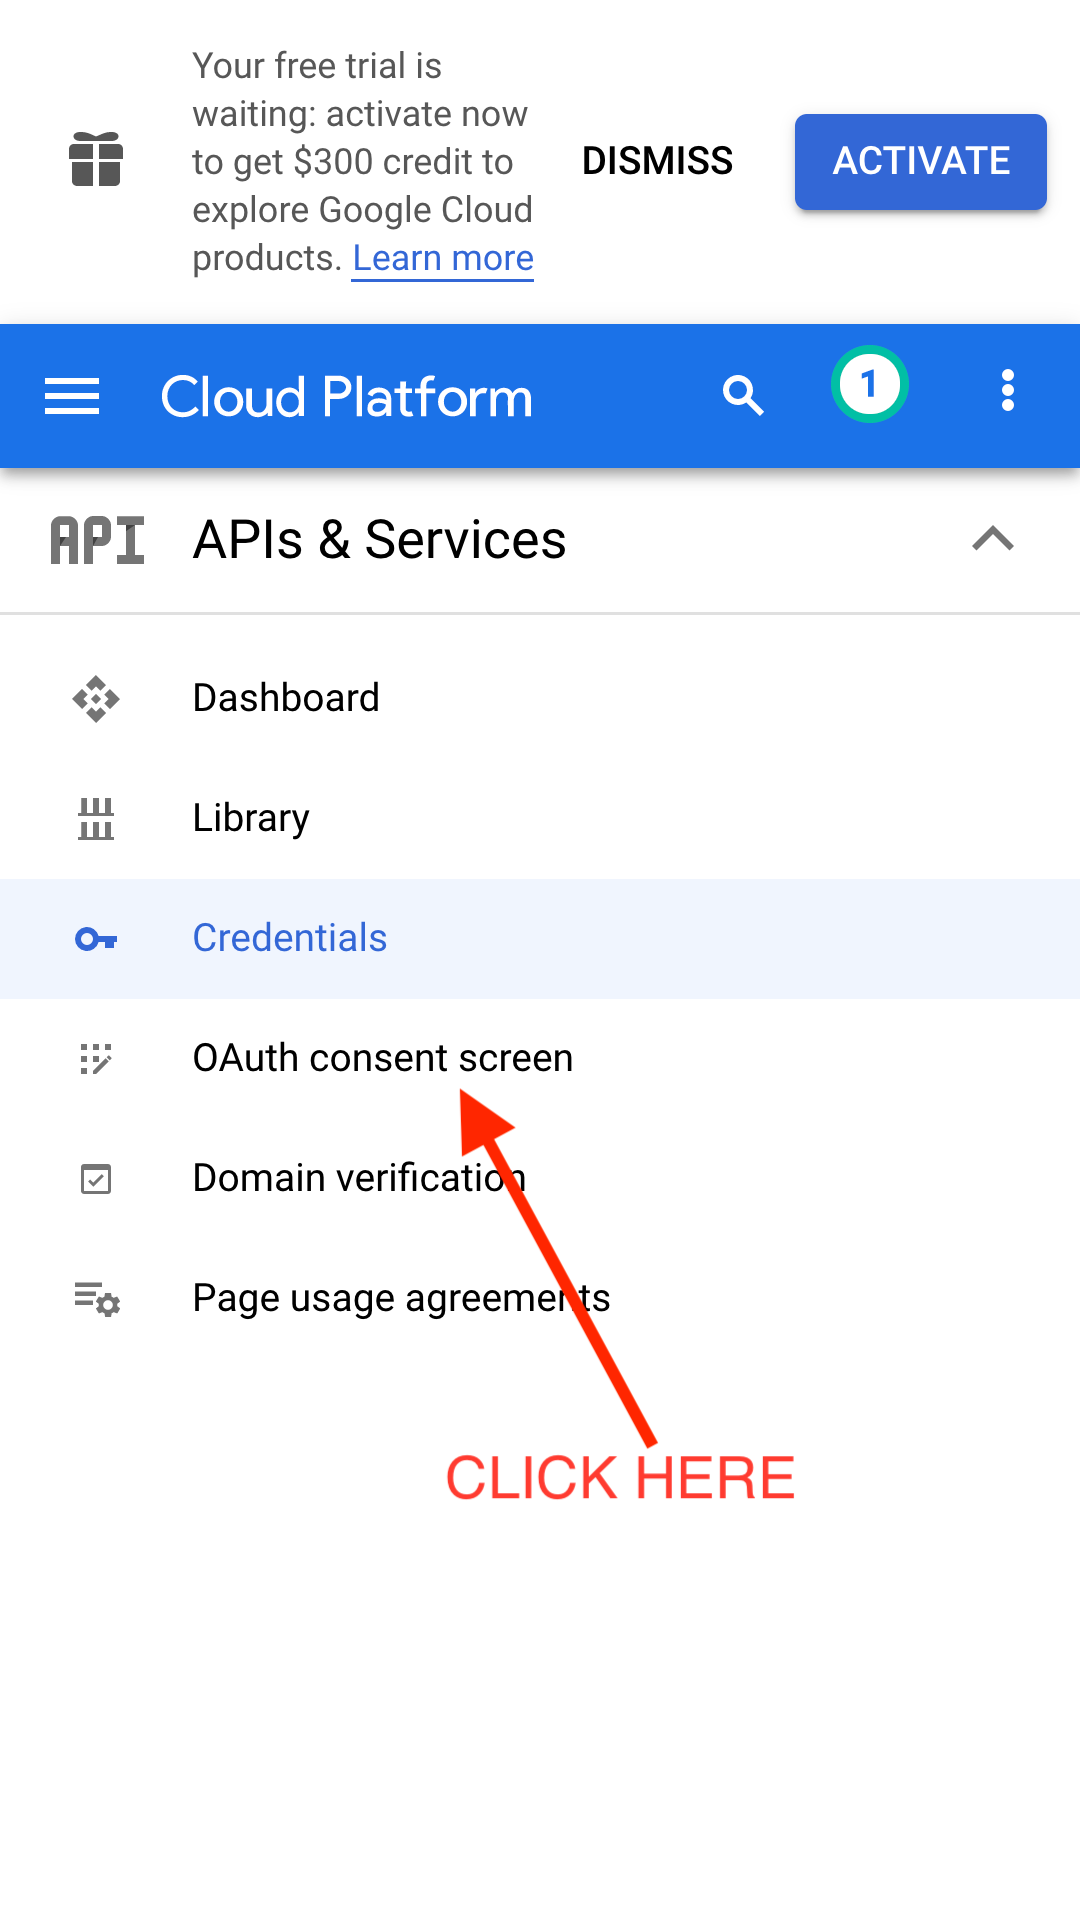The image size is (1080, 1920).
Task: Click the Dashboard diamond icon
Action: click(x=96, y=698)
